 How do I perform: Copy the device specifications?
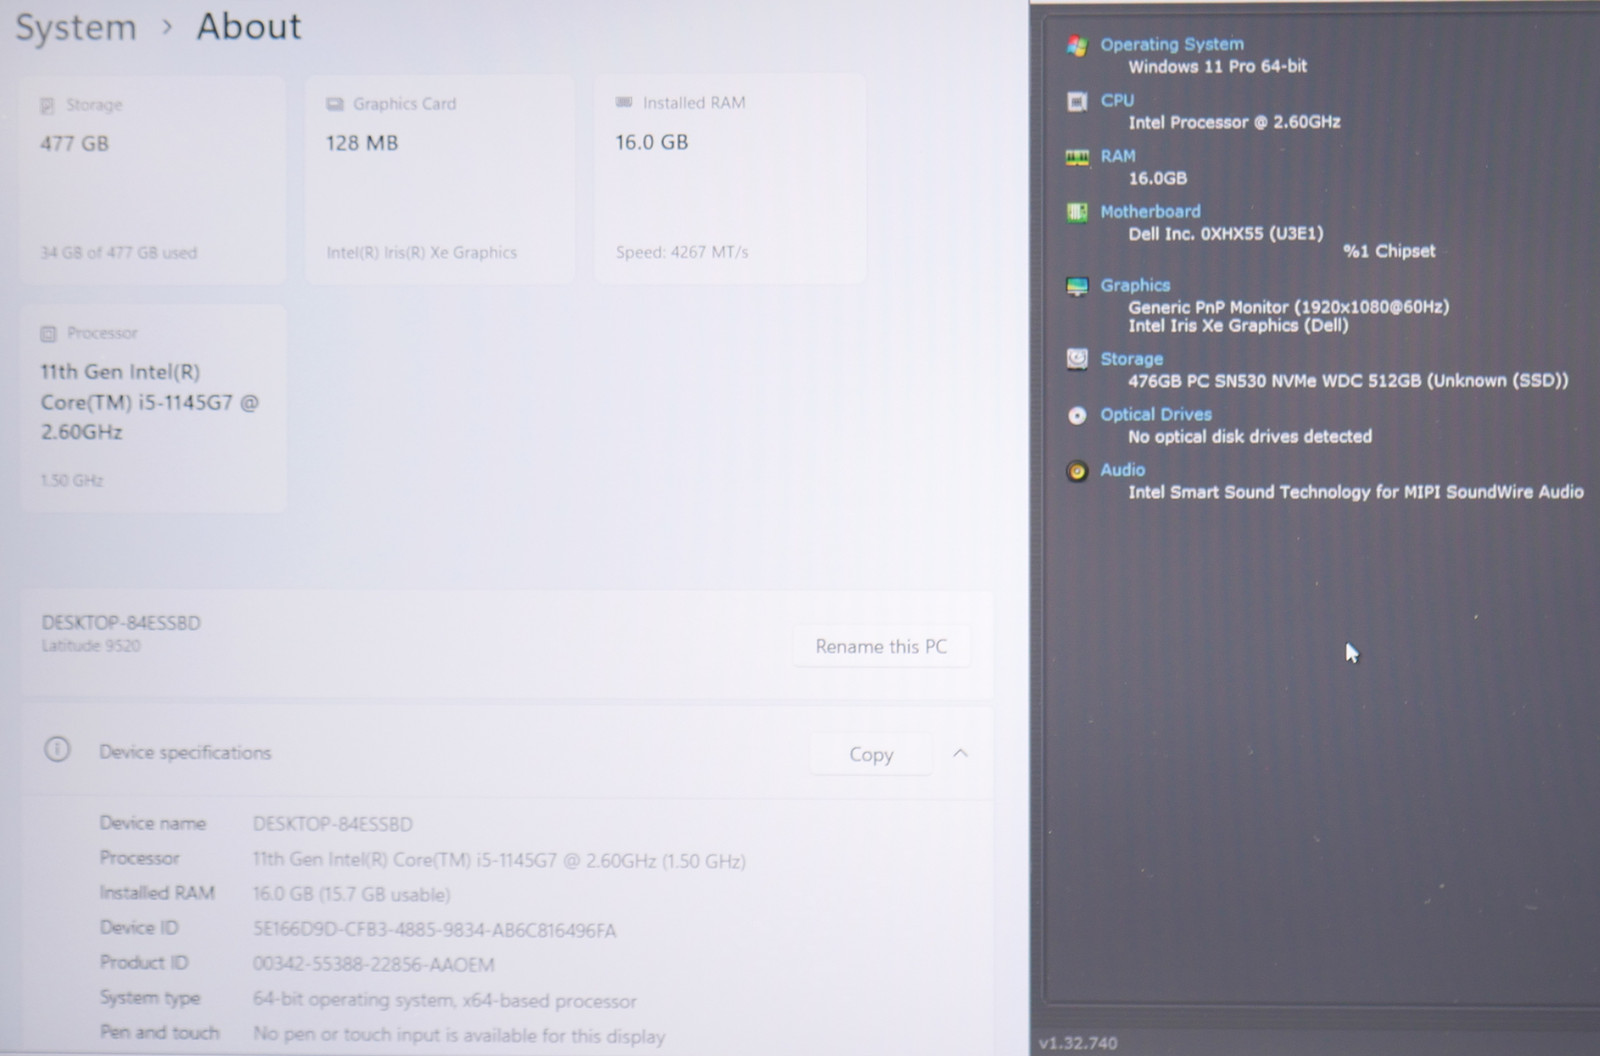tap(870, 754)
